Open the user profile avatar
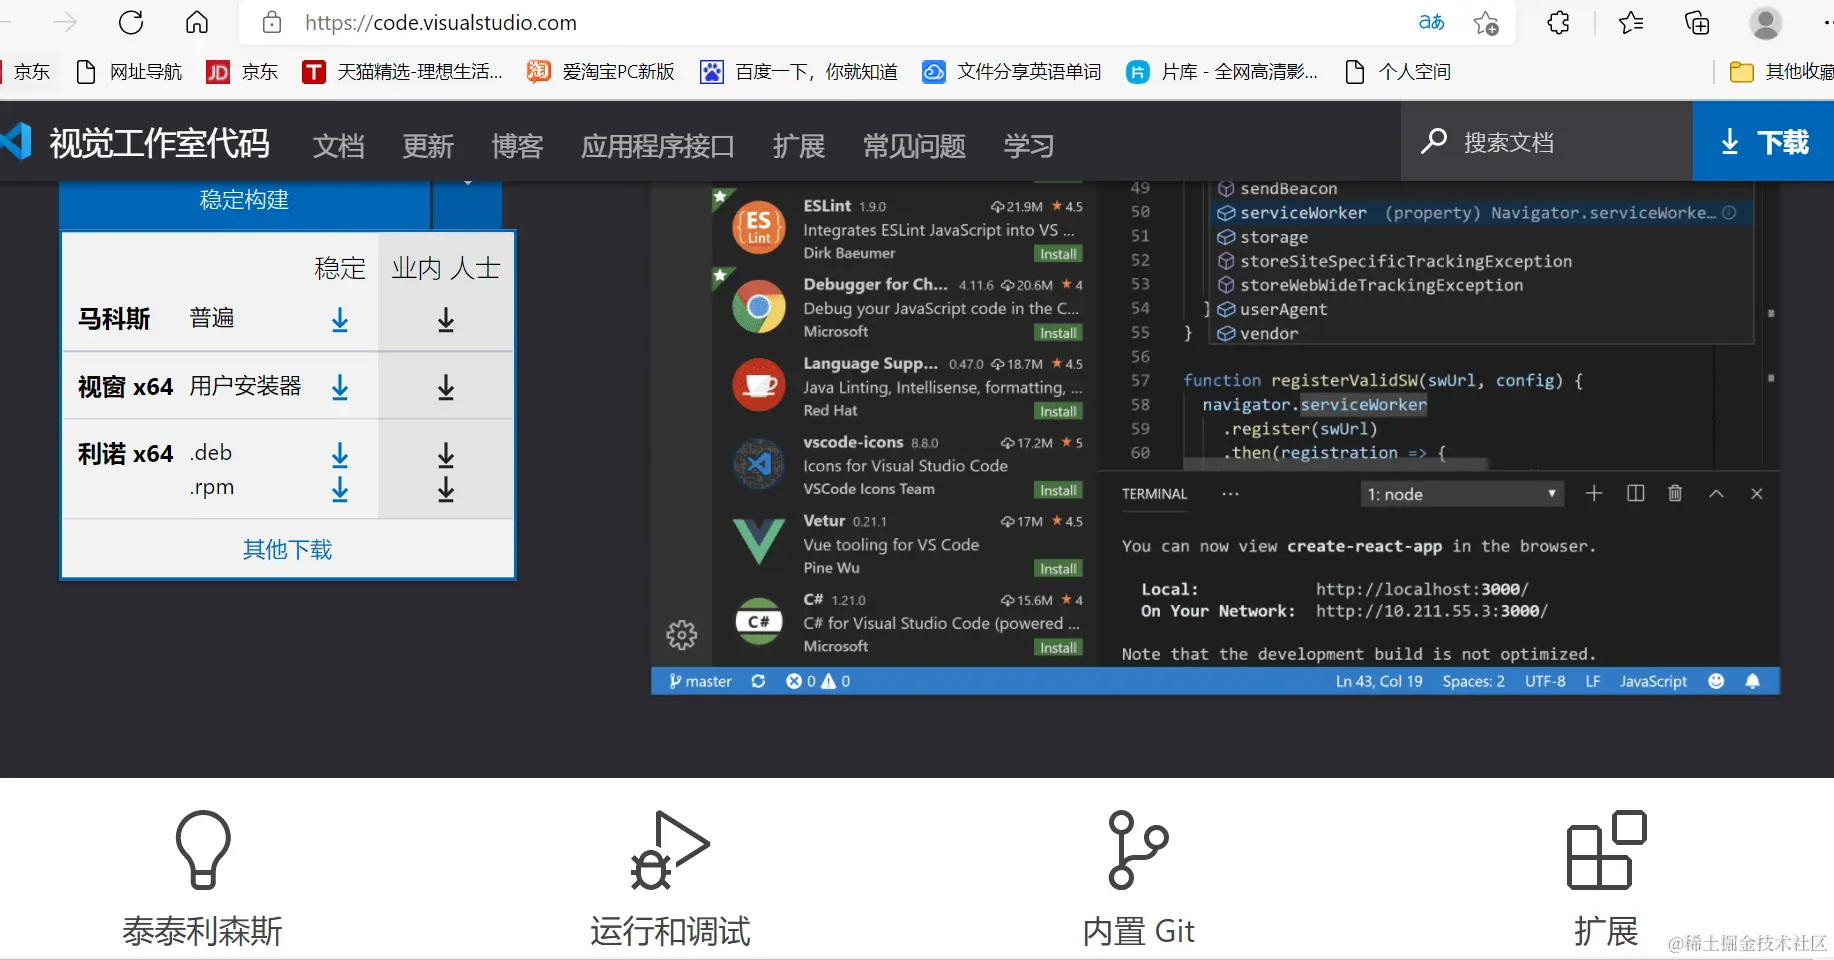 [1766, 22]
